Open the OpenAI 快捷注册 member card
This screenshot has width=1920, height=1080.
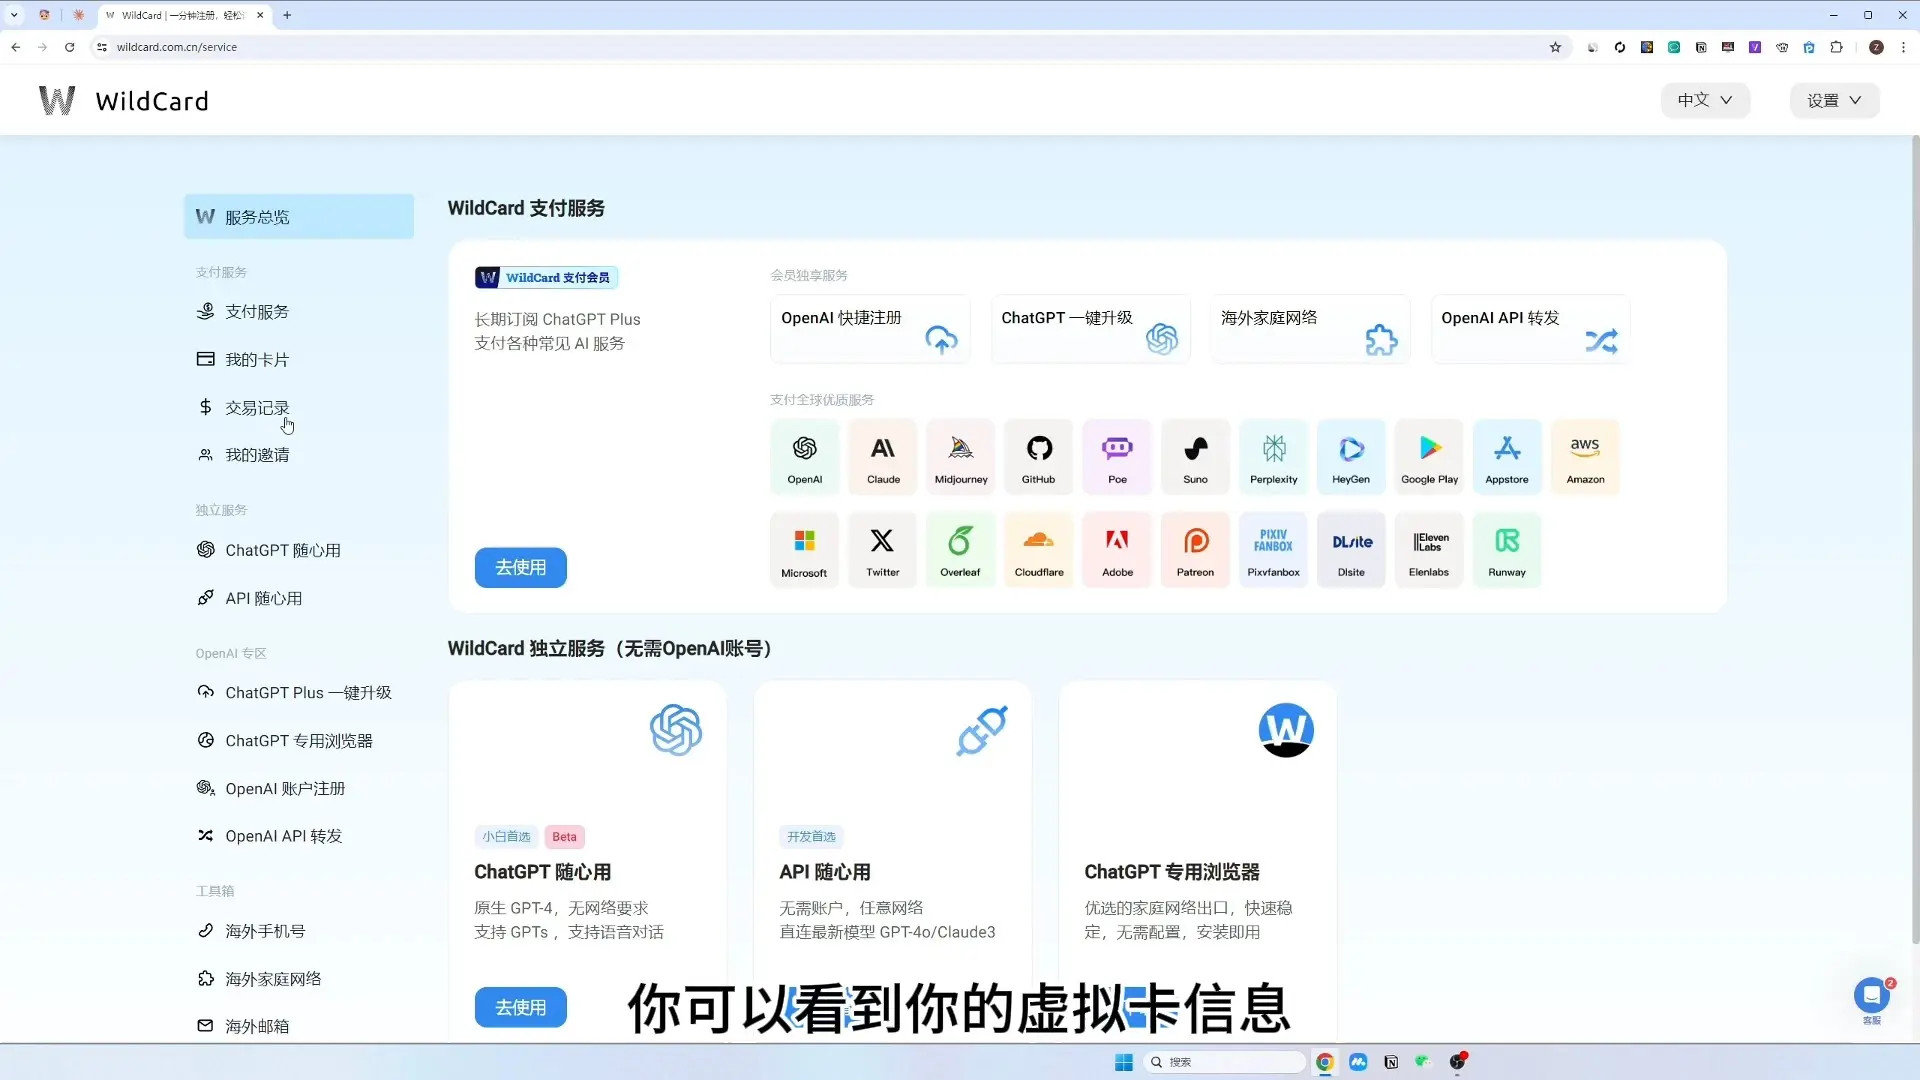pyautogui.click(x=870, y=329)
